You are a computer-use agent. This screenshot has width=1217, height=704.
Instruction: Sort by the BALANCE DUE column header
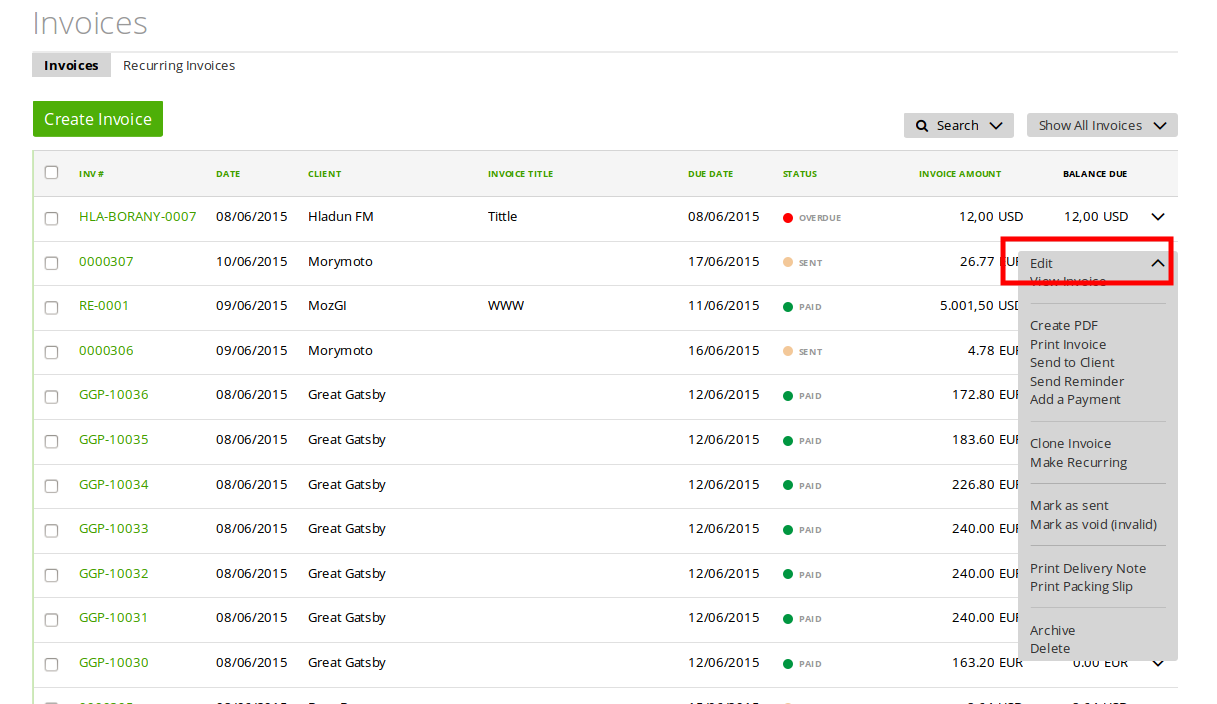coord(1095,174)
